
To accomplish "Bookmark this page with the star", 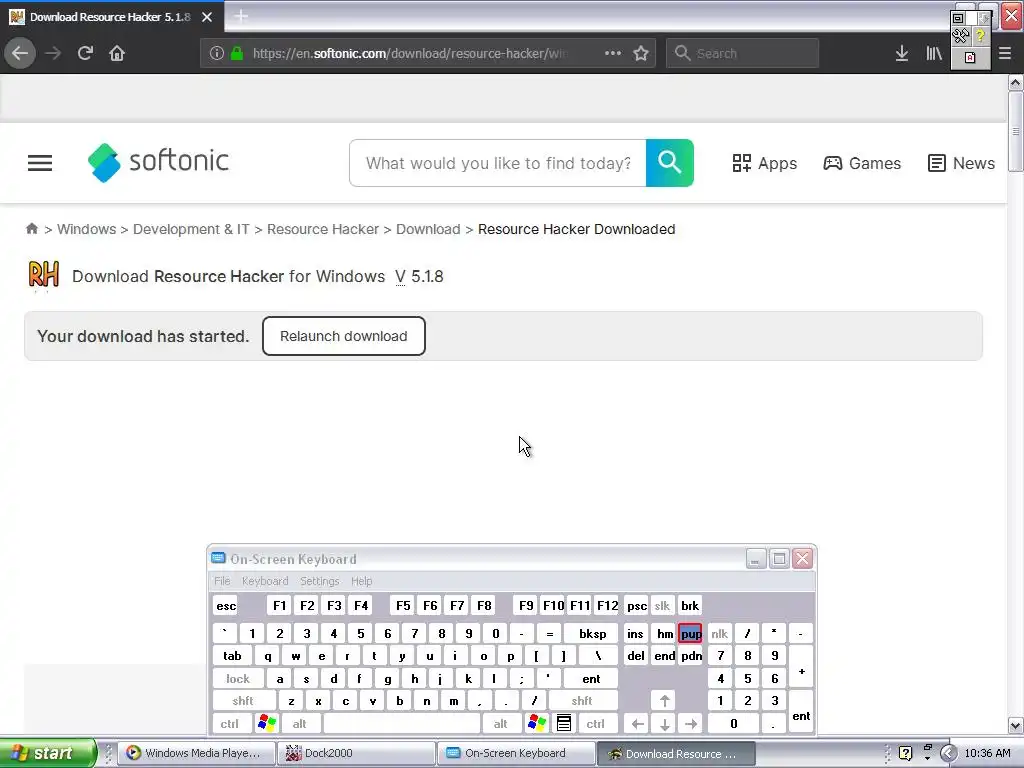I will point(641,53).
